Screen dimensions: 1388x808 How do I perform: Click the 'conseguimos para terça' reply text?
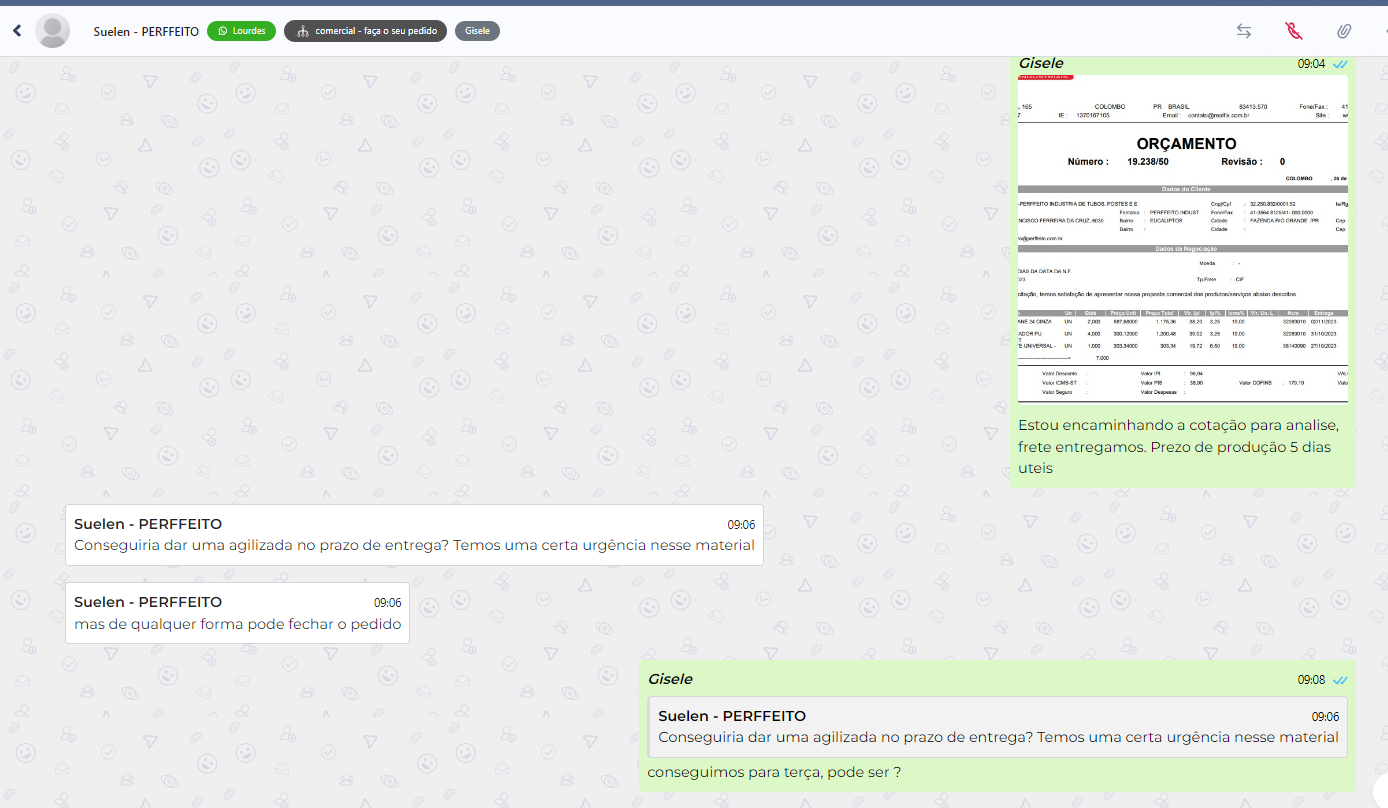click(774, 773)
